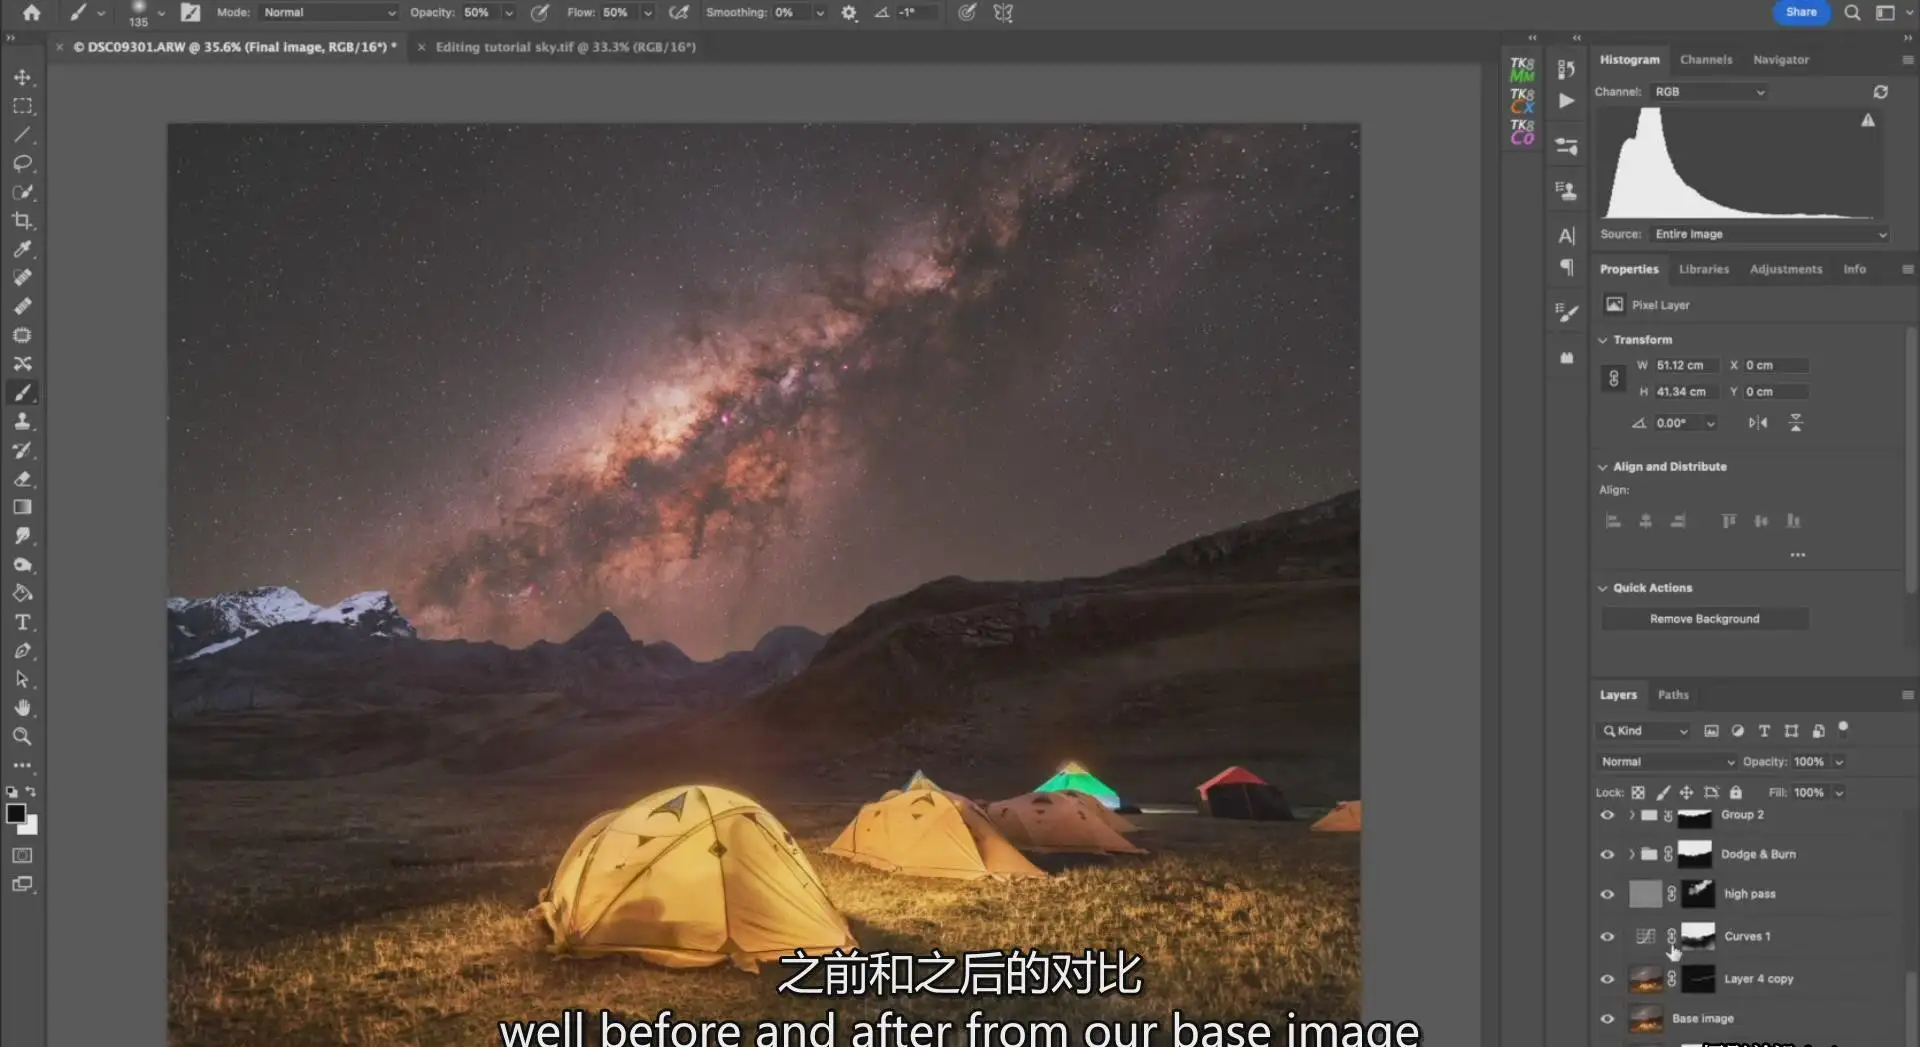Select the Pen tool
The image size is (1920, 1047).
(x=22, y=651)
